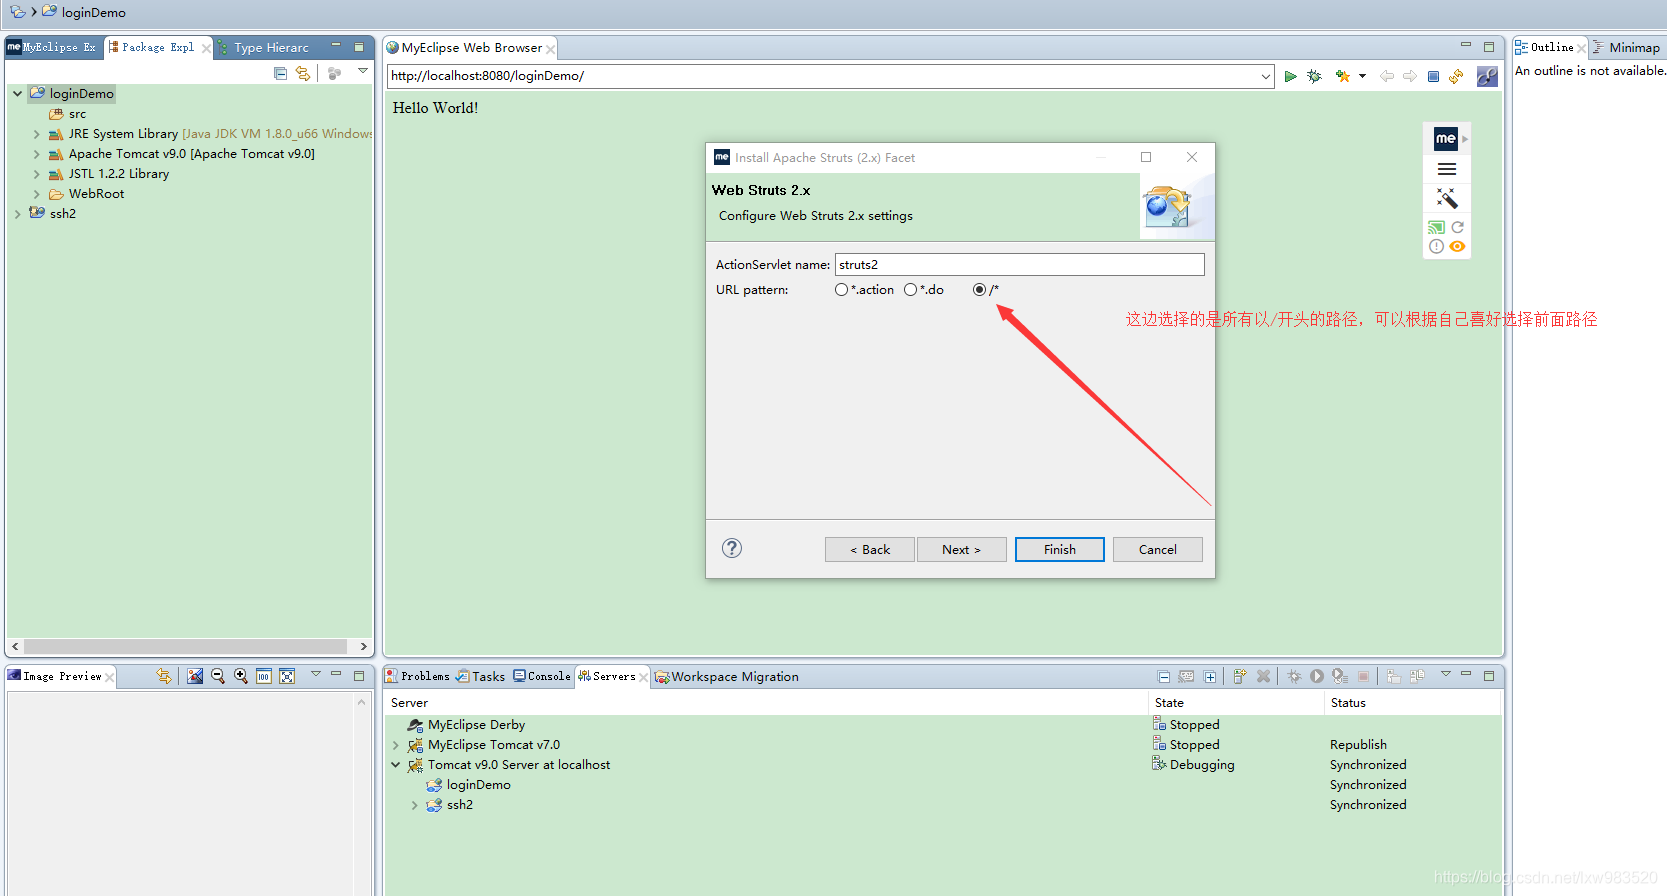Select loginDemo under Tomcat v9.0 server
This screenshot has height=896, width=1667.
point(468,785)
